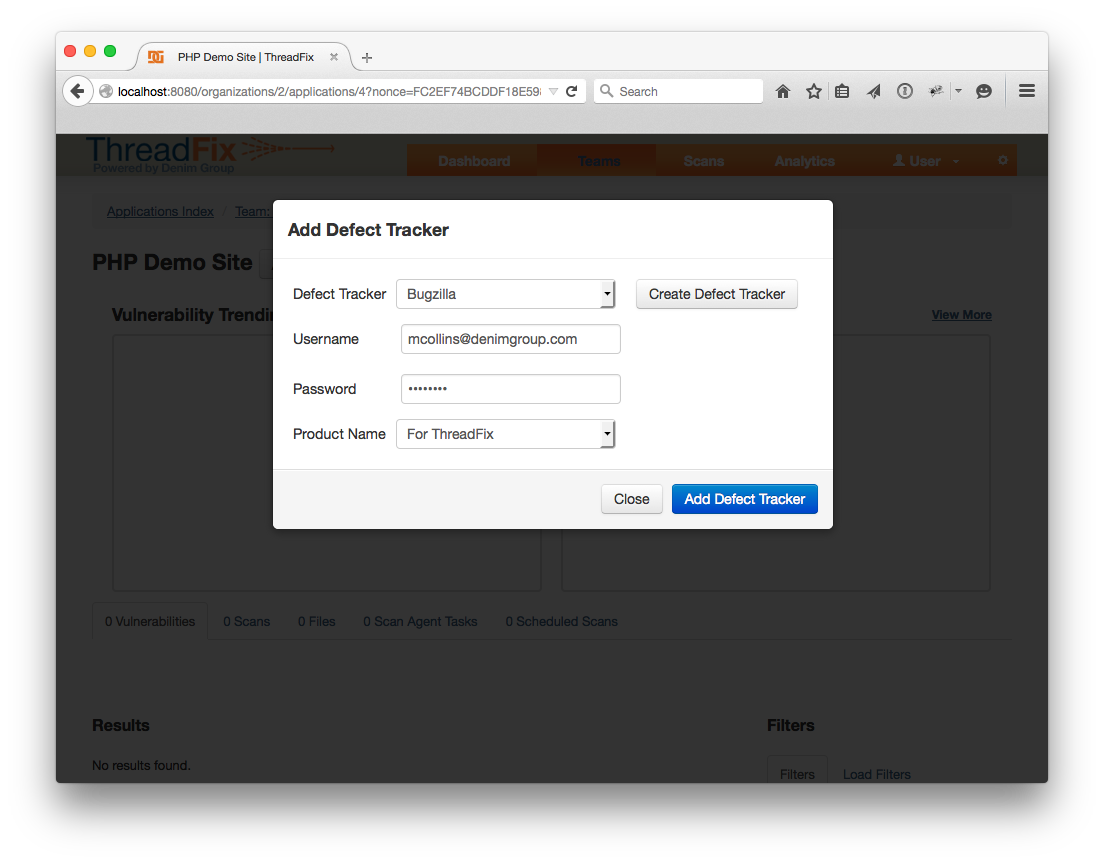
Task: Click the macOS green zoom button
Action: point(110,51)
